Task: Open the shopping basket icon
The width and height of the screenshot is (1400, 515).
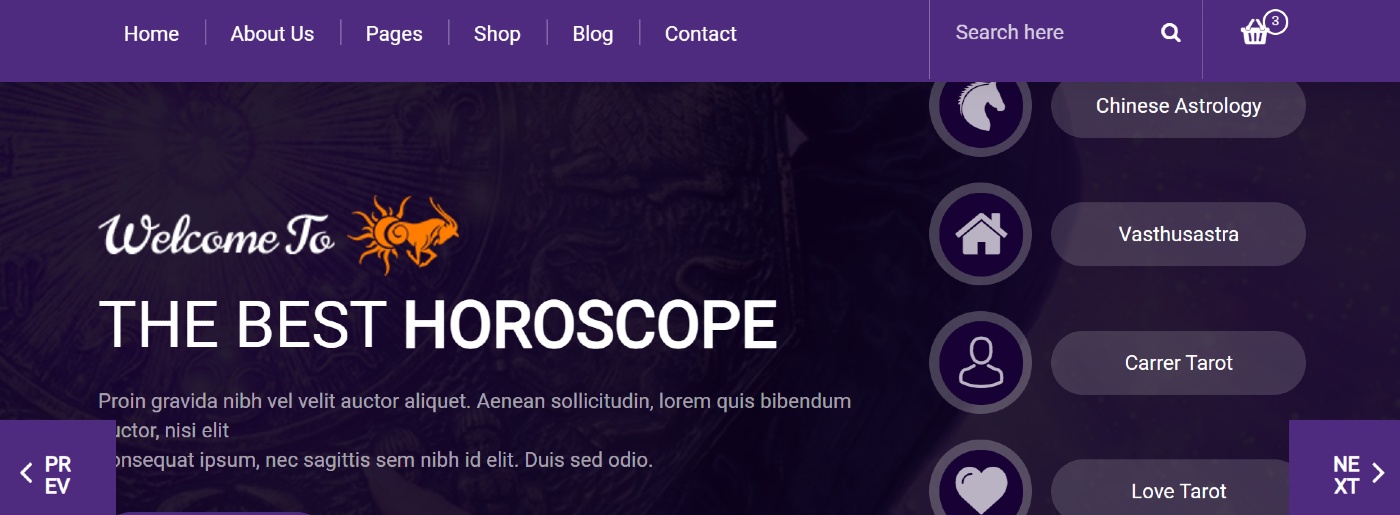Action: [x=1254, y=34]
